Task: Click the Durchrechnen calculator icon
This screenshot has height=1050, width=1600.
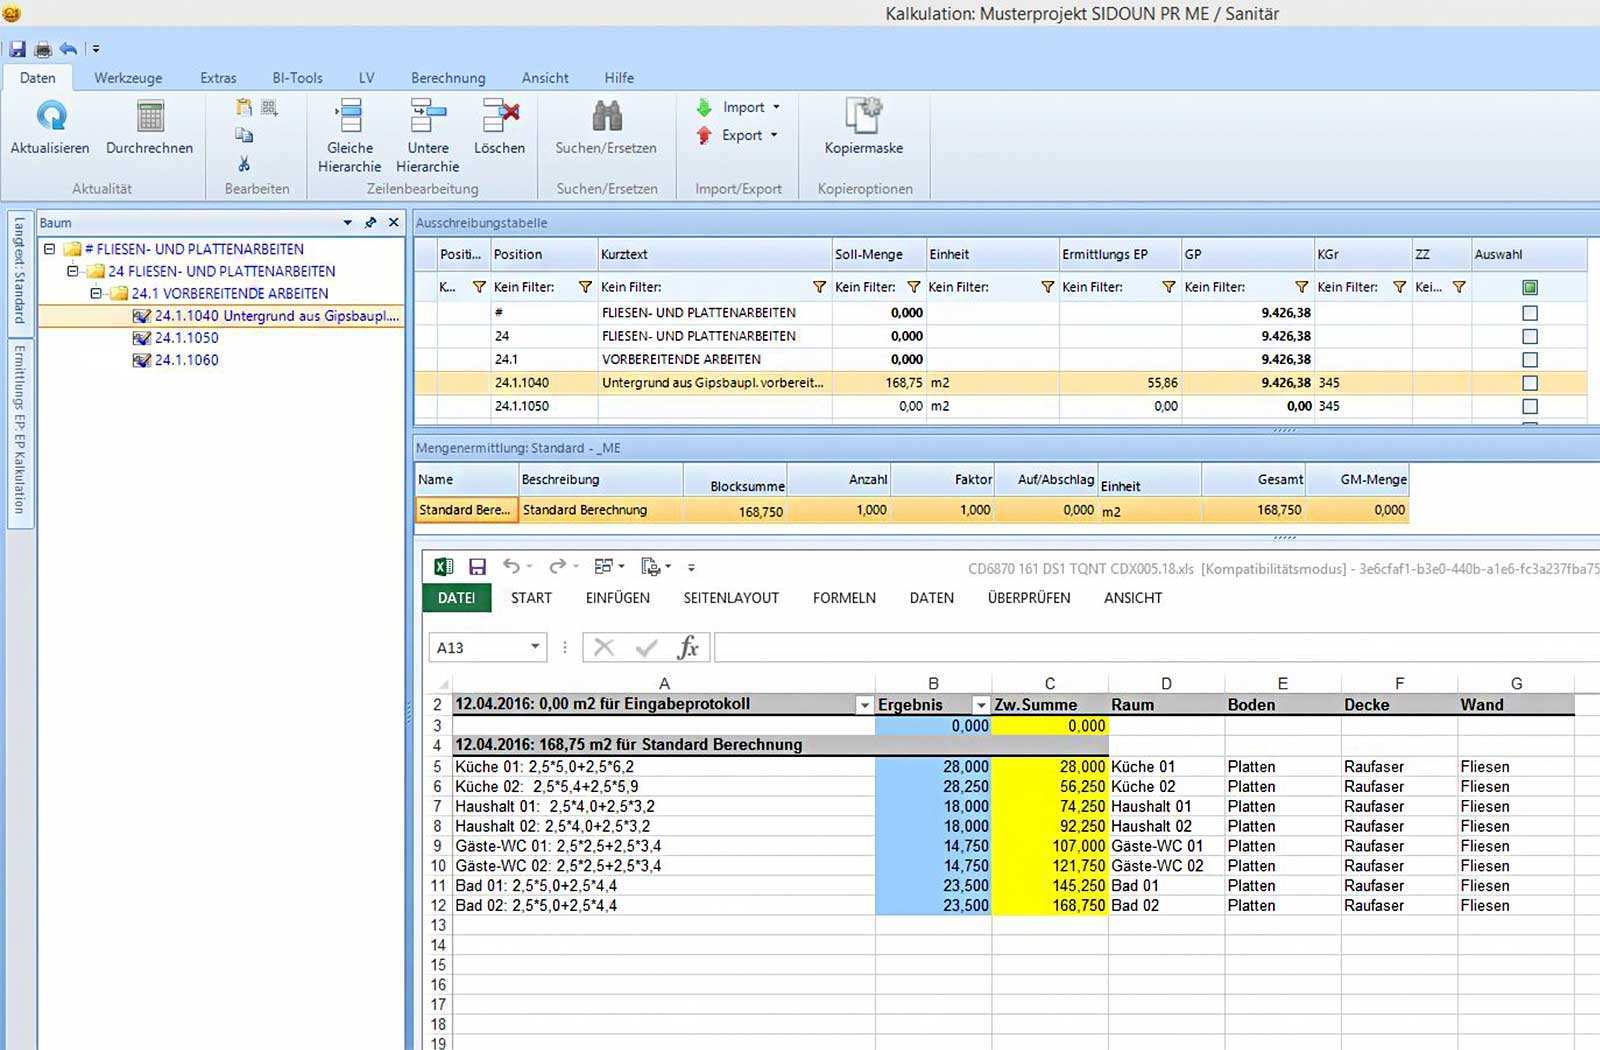Action: 150,117
